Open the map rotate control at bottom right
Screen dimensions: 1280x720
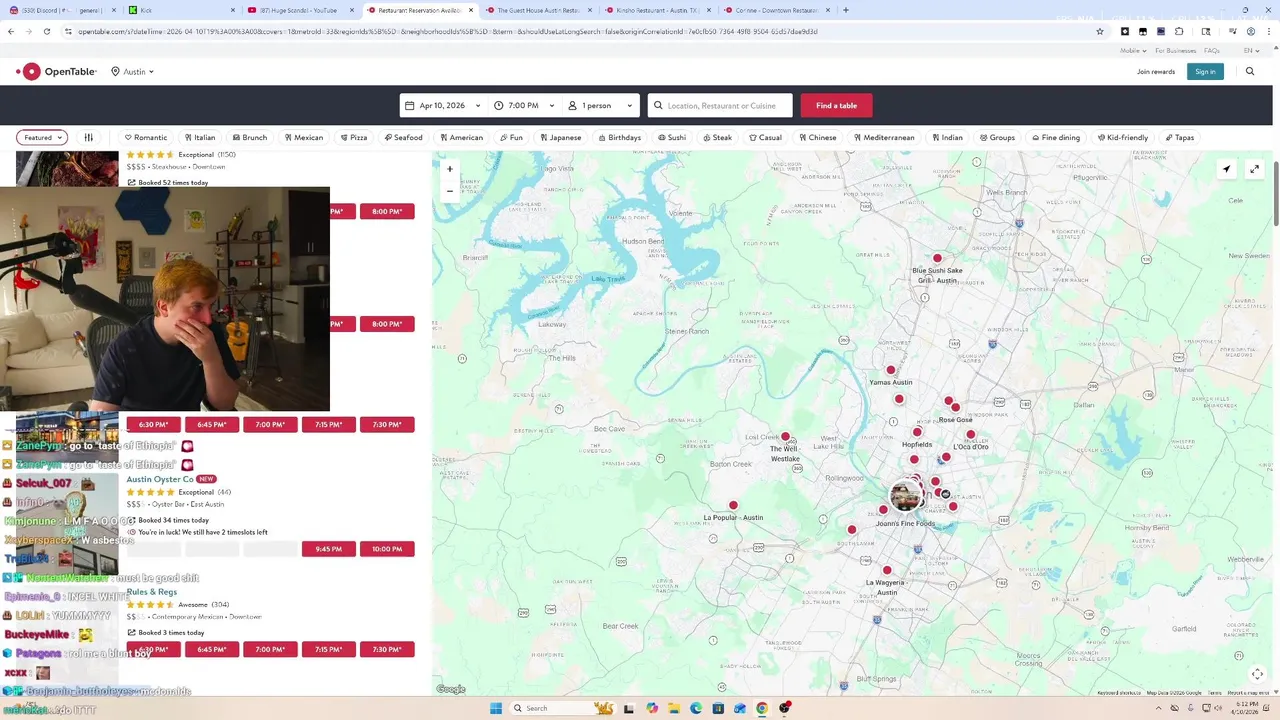[1257, 674]
